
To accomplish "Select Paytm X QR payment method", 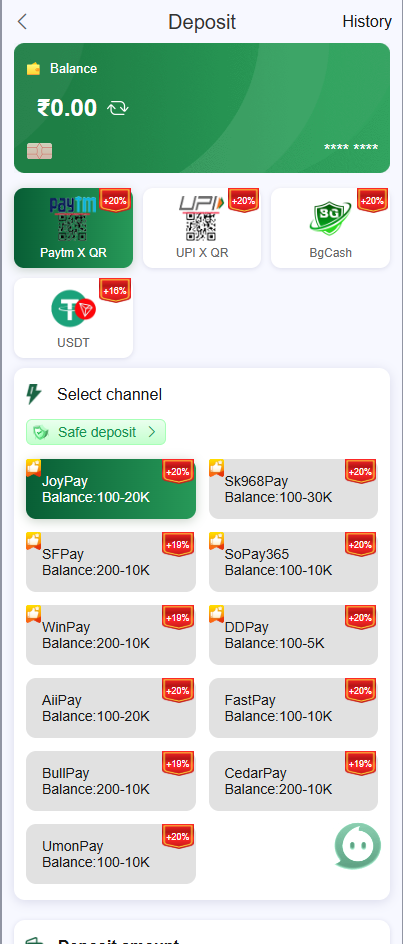I will click(73, 228).
